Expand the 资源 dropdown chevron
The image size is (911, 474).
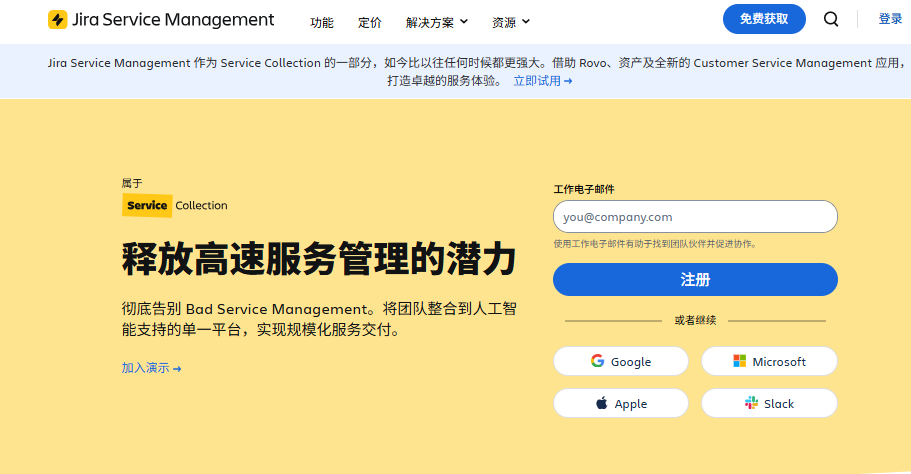point(526,21)
